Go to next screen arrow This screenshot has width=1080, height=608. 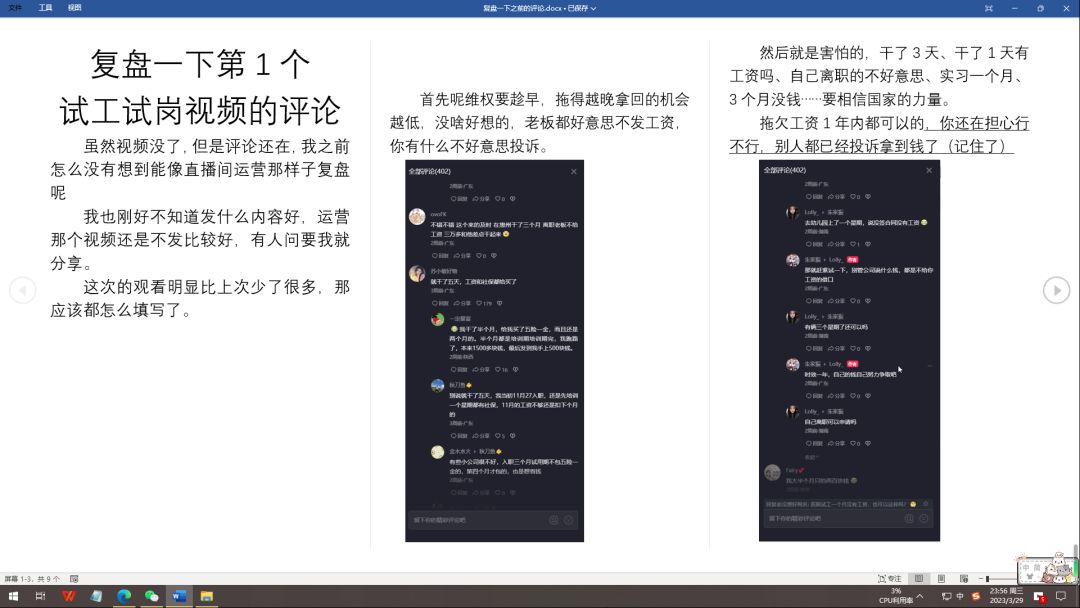tap(1057, 290)
